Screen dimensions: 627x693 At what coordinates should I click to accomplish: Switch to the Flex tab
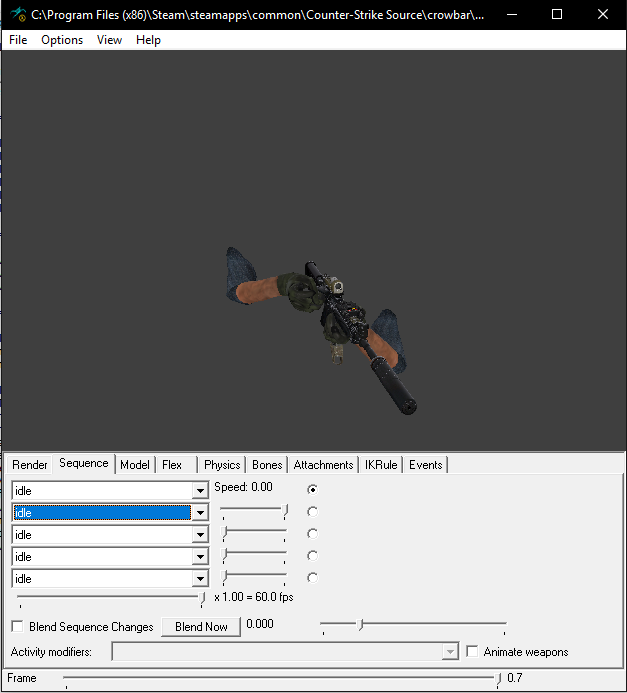click(x=172, y=465)
